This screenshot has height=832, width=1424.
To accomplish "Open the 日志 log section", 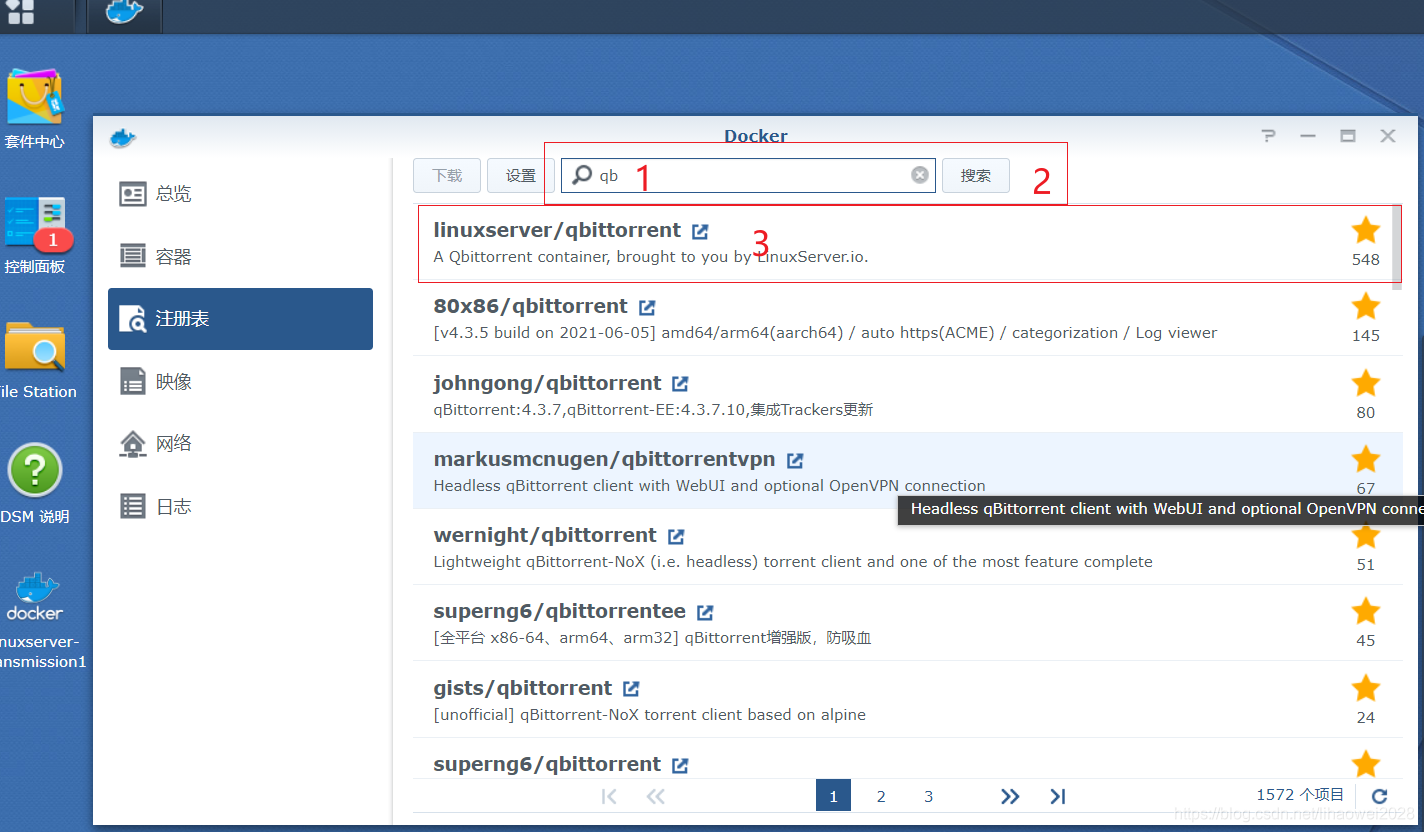I will coord(240,507).
